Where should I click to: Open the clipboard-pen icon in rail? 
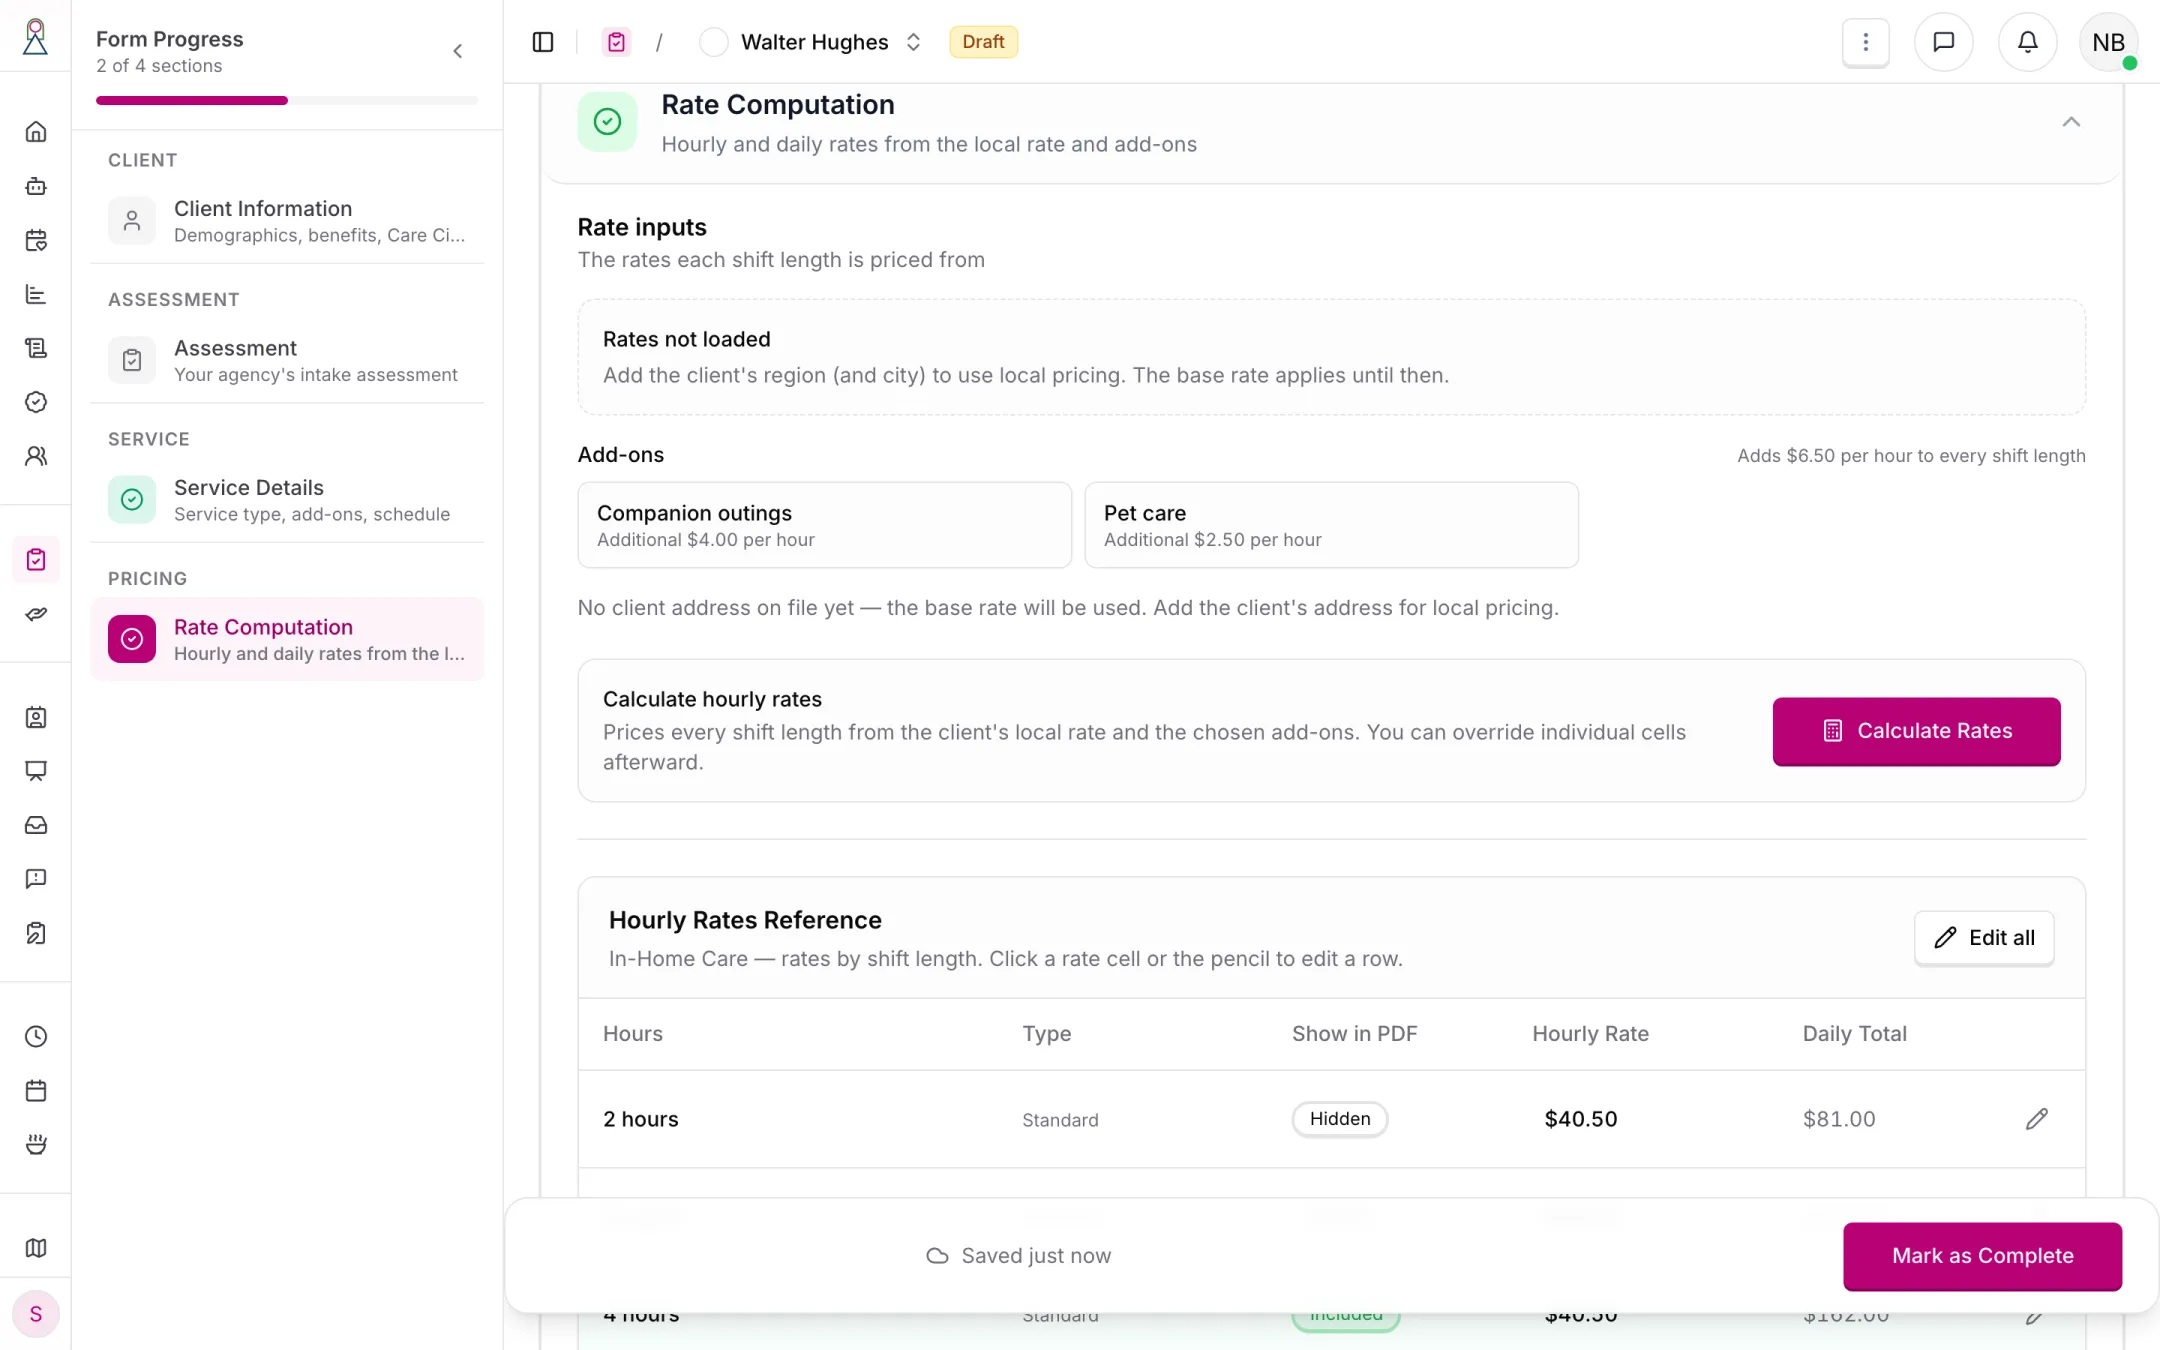click(36, 933)
